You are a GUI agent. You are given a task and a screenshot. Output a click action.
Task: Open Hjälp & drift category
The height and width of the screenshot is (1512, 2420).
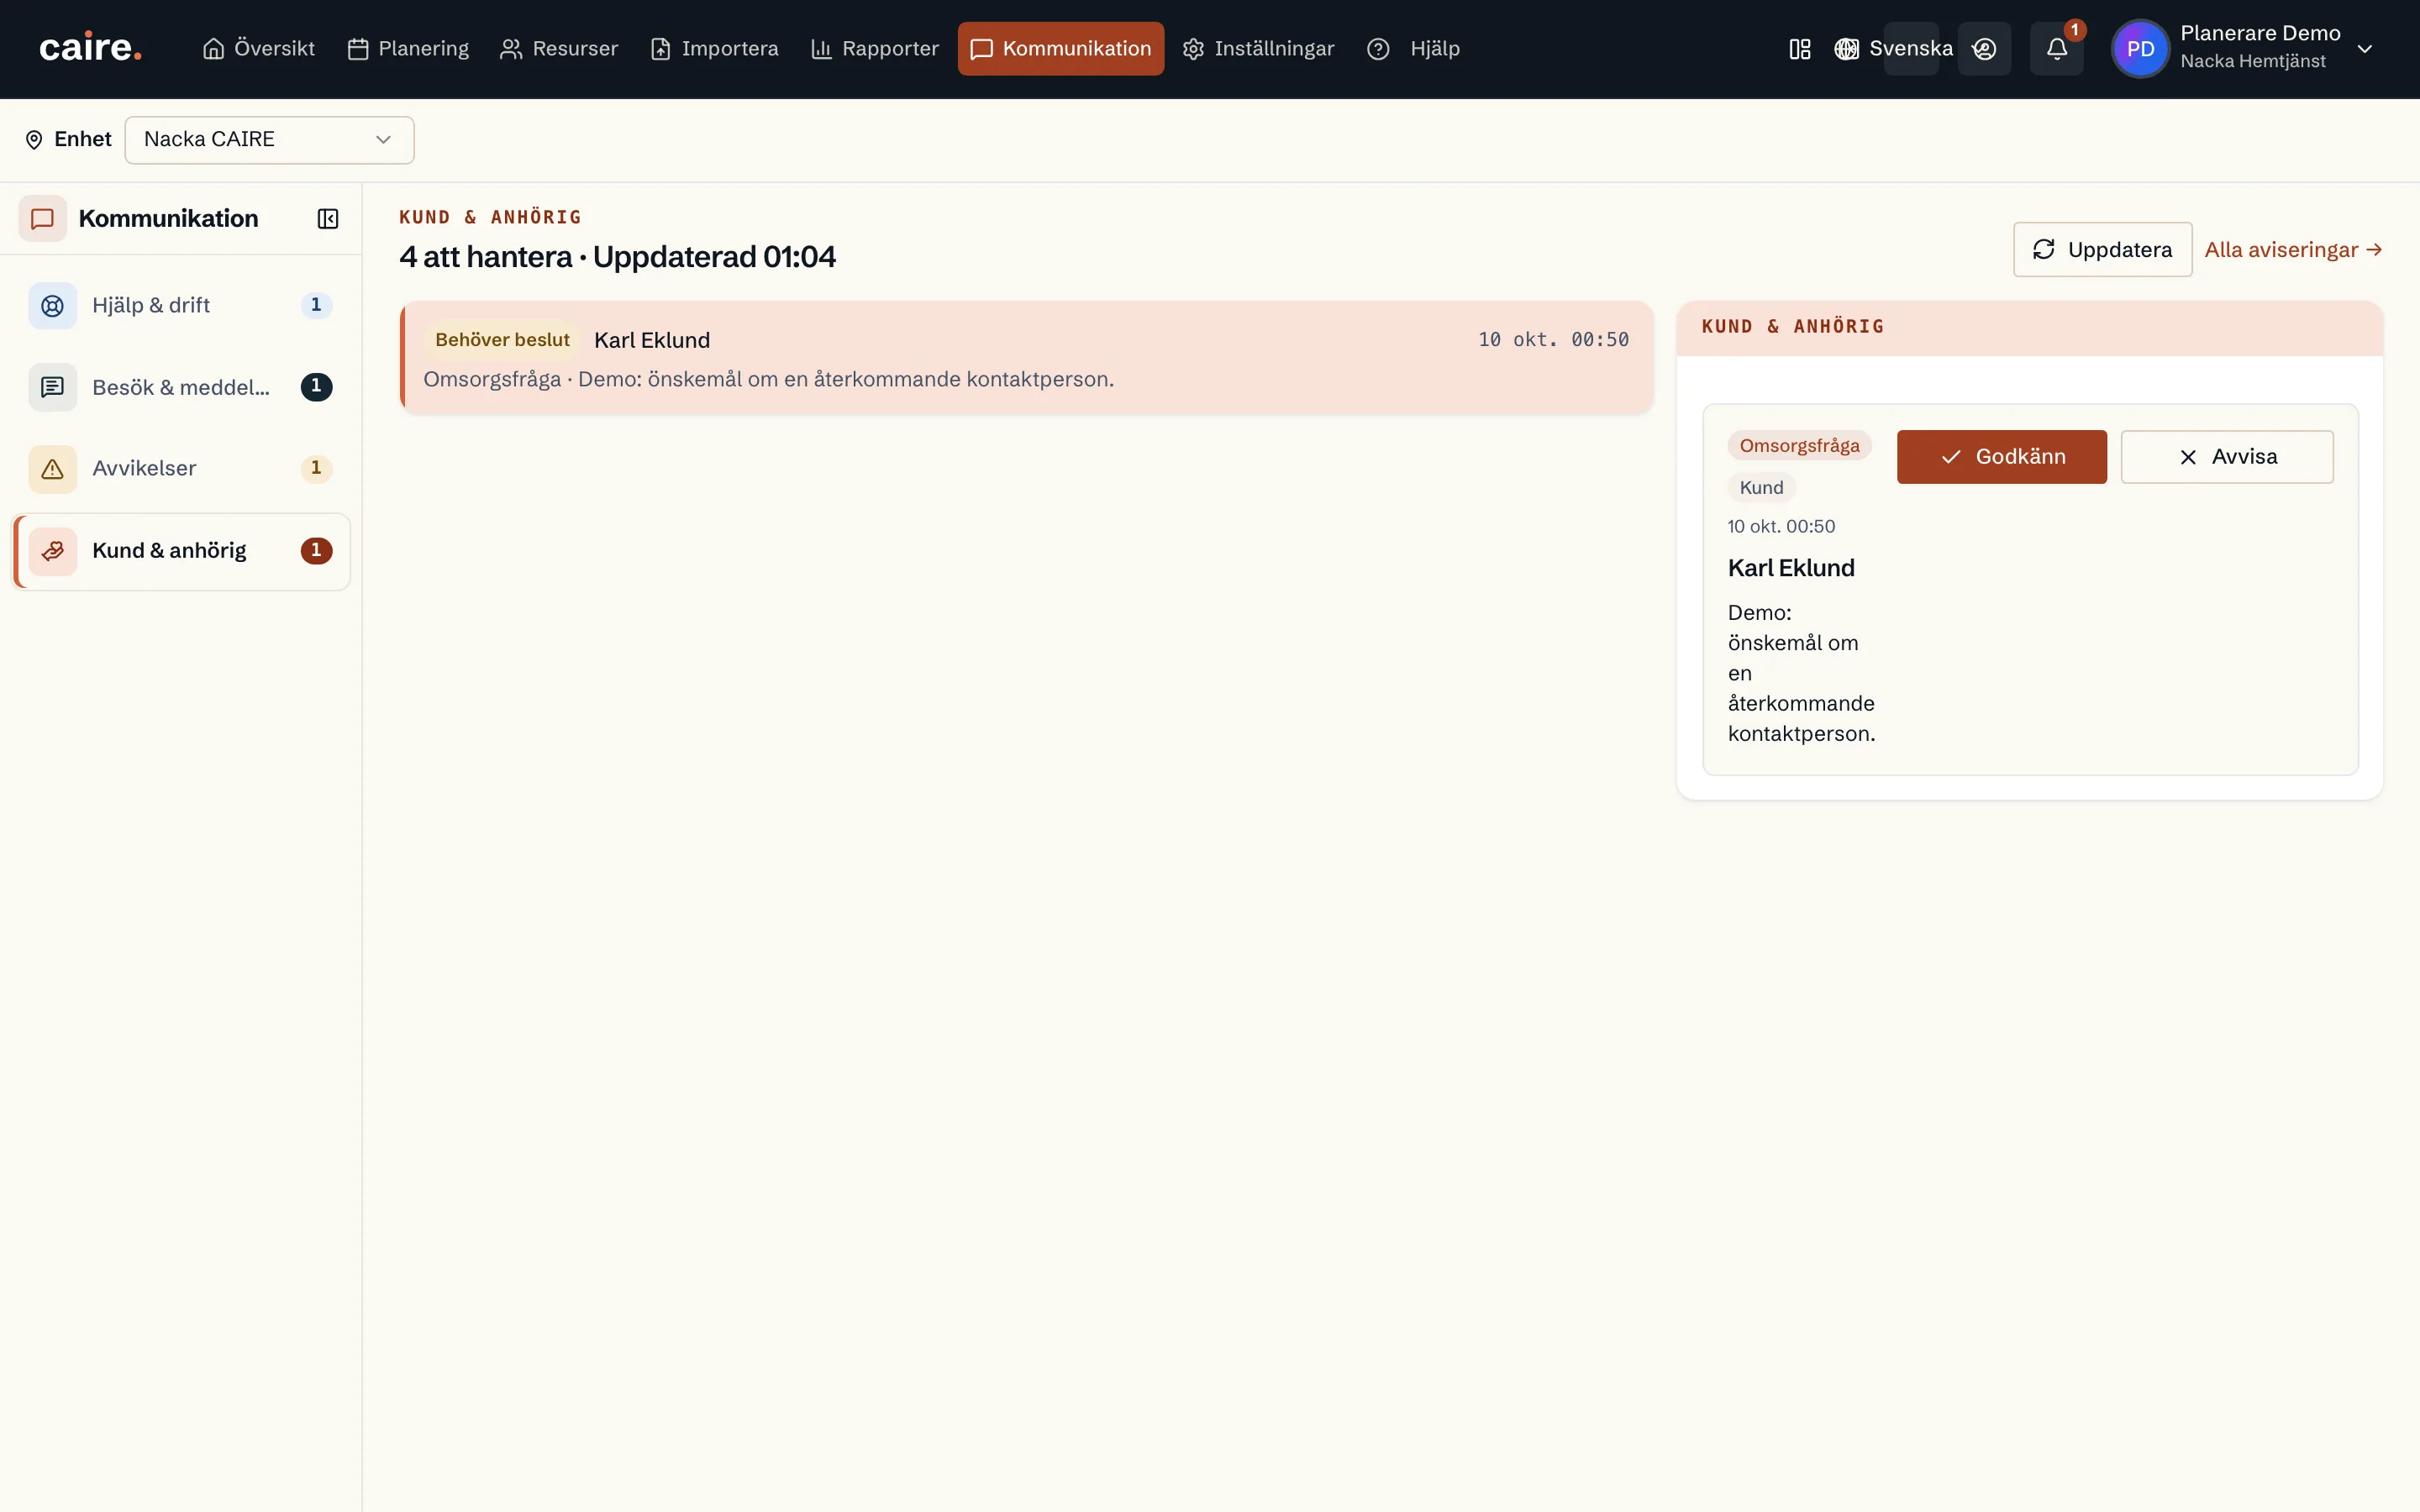click(181, 305)
